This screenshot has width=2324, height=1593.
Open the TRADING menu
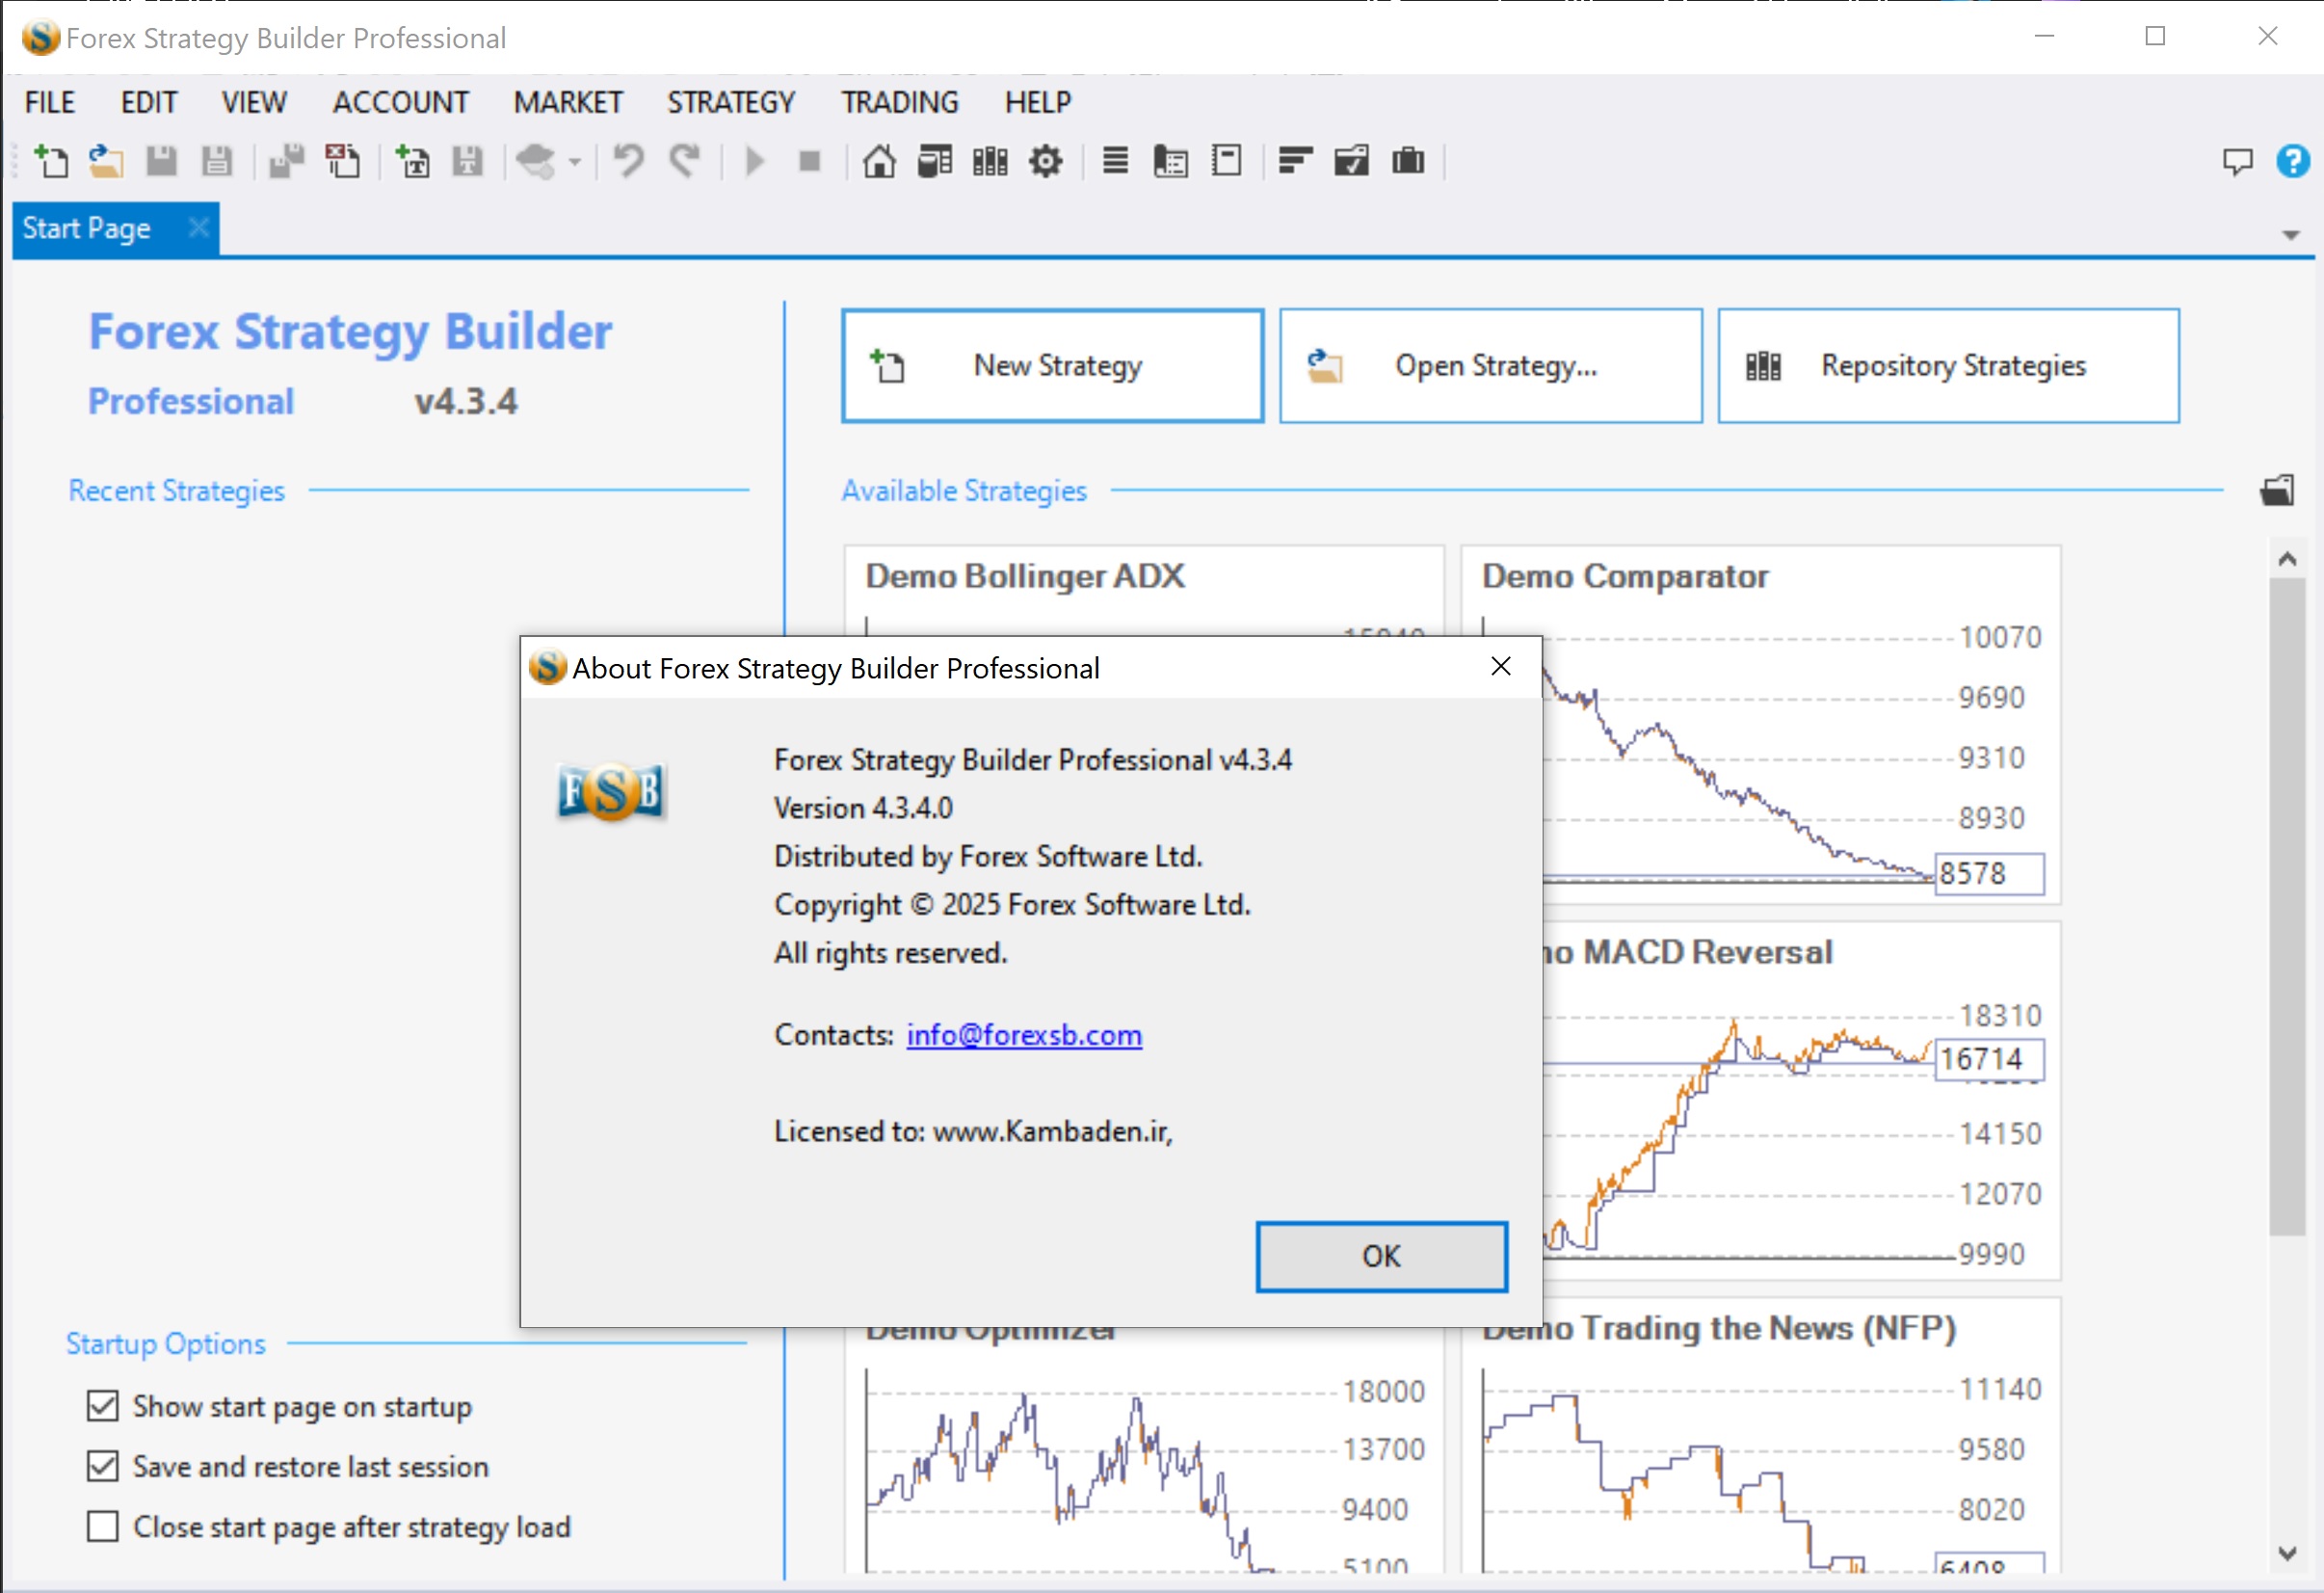pos(900,102)
